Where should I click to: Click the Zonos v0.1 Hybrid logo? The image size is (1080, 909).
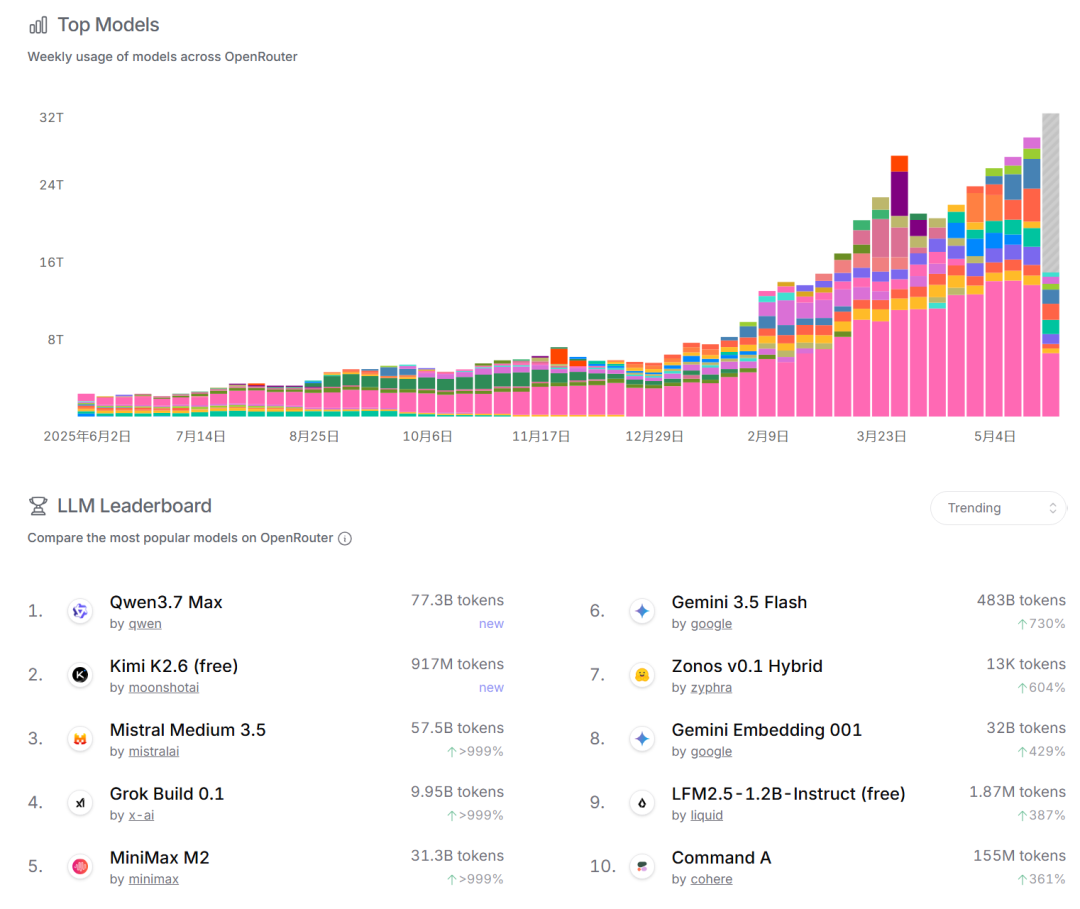(642, 675)
